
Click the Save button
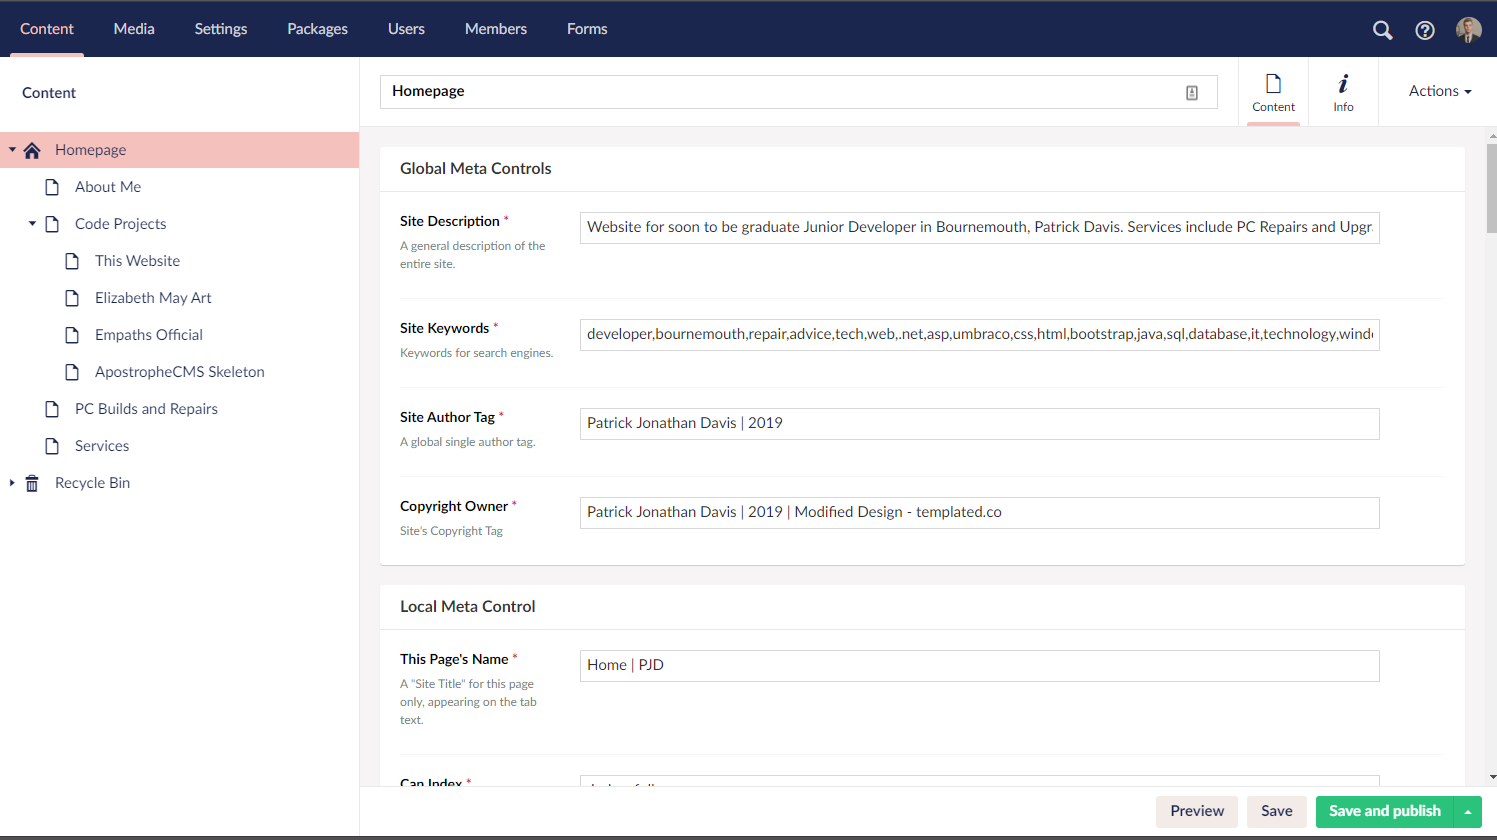pos(1276,811)
